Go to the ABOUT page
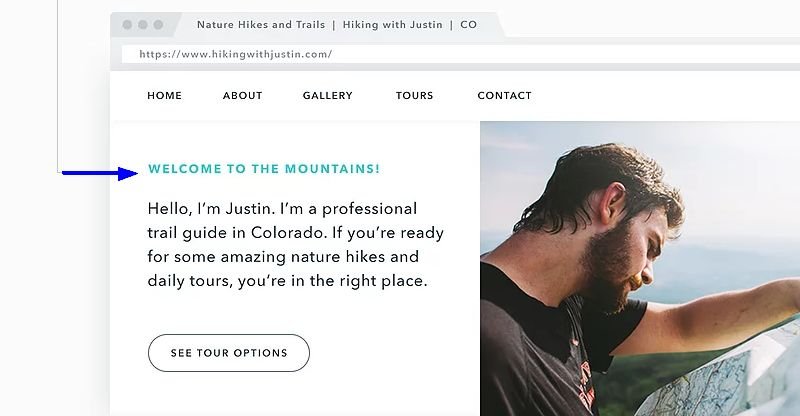 coord(242,95)
